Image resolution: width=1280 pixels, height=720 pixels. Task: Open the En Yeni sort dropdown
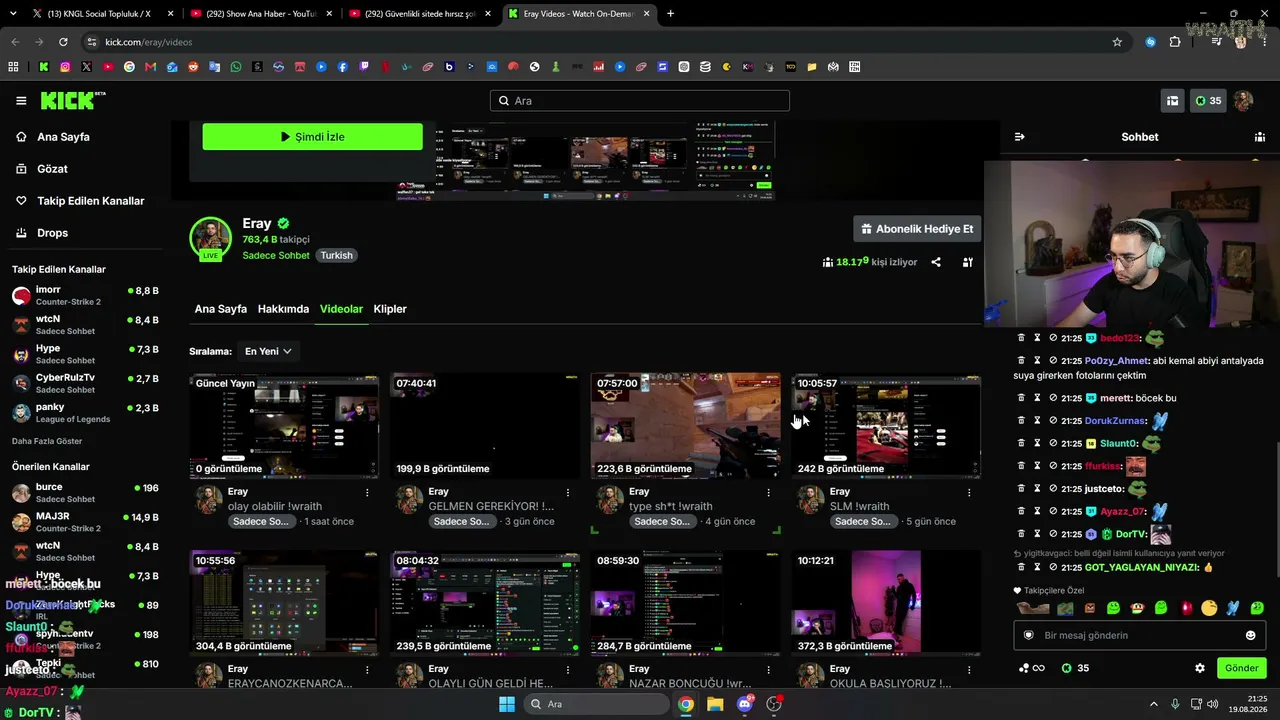pos(268,351)
